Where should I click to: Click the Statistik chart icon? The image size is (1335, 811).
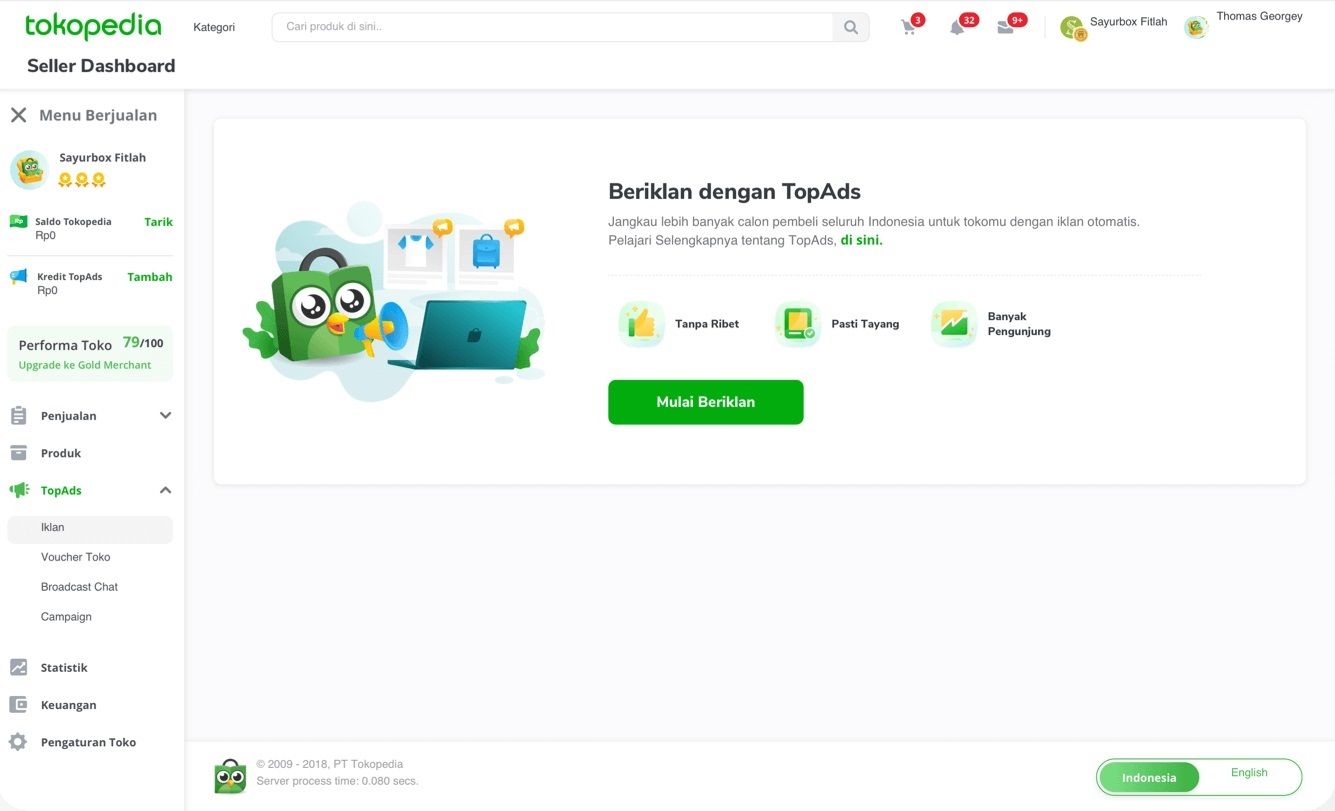pos(18,667)
